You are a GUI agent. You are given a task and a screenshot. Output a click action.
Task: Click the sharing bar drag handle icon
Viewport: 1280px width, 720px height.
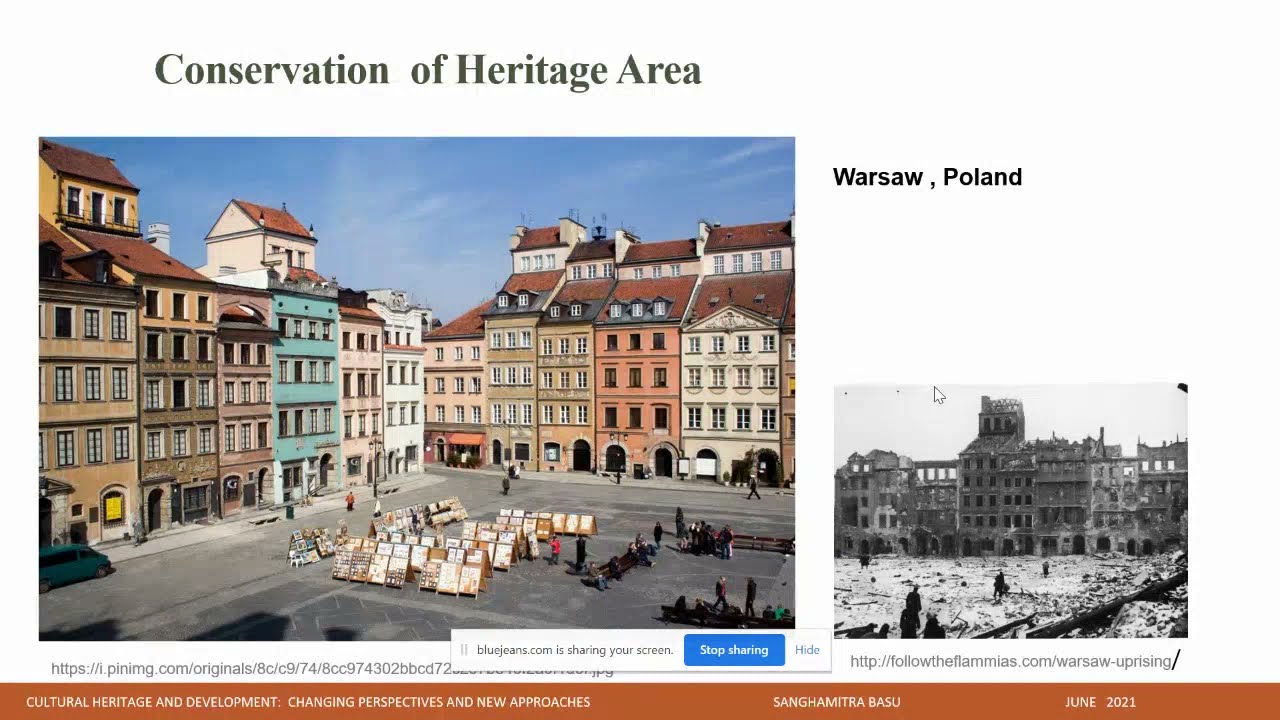click(464, 650)
